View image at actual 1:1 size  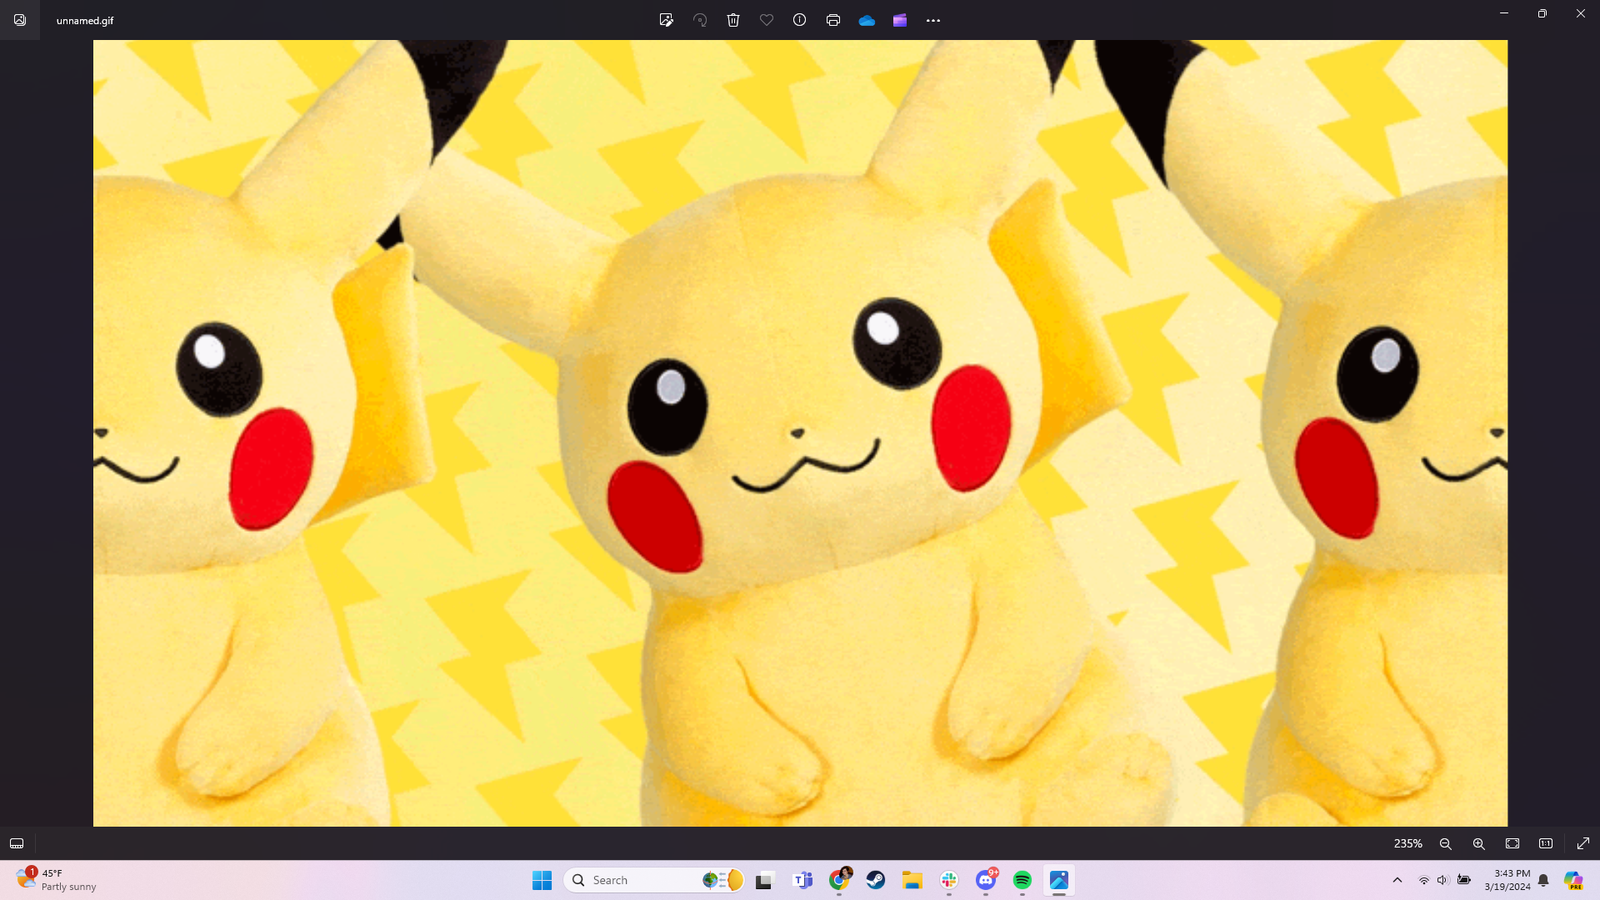[x=1546, y=843]
